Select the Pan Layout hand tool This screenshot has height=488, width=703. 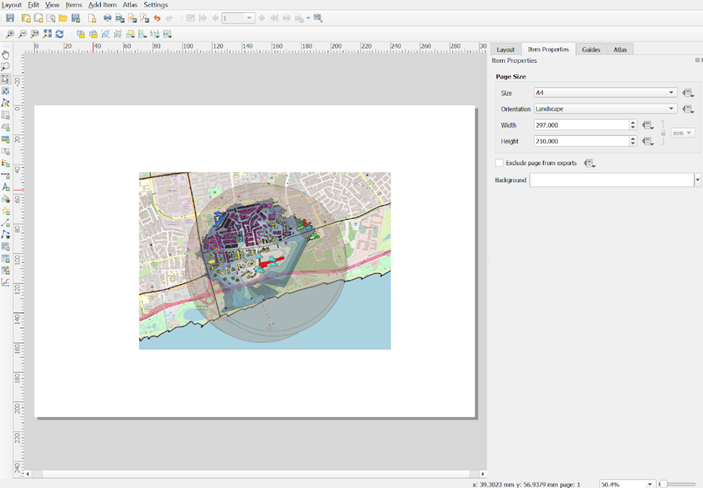(x=6, y=55)
